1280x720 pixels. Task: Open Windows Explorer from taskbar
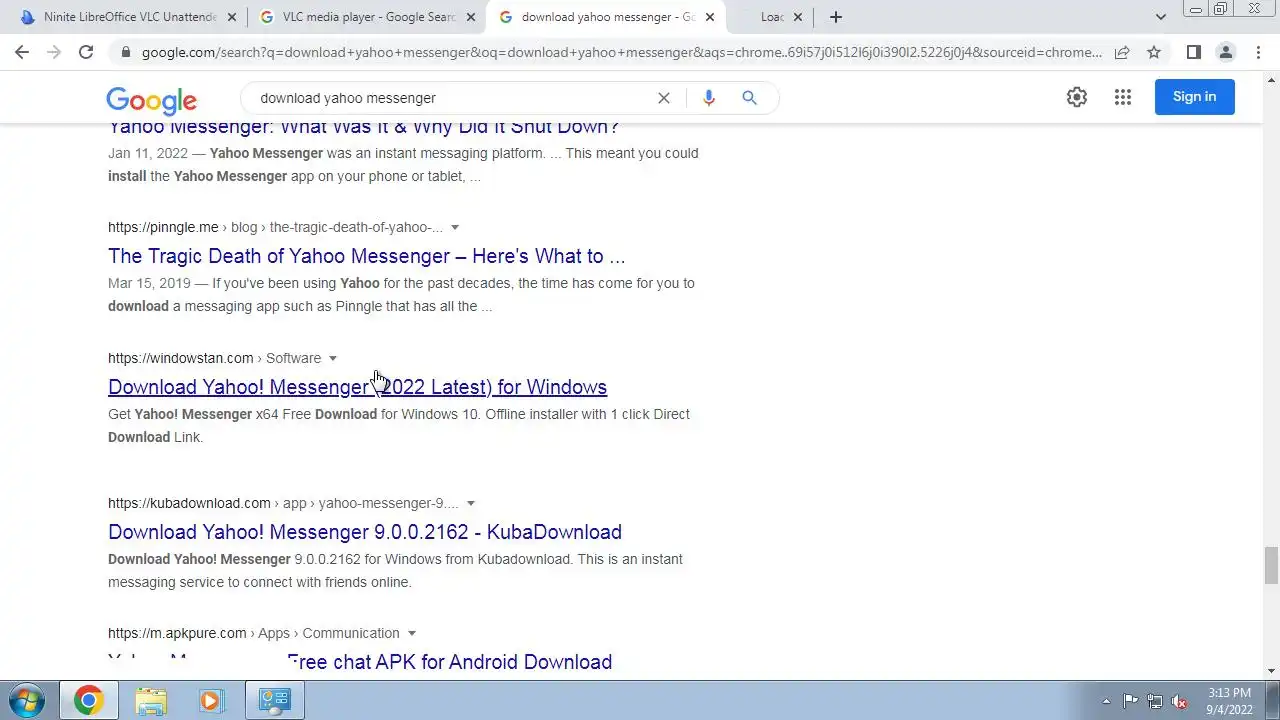(x=151, y=701)
